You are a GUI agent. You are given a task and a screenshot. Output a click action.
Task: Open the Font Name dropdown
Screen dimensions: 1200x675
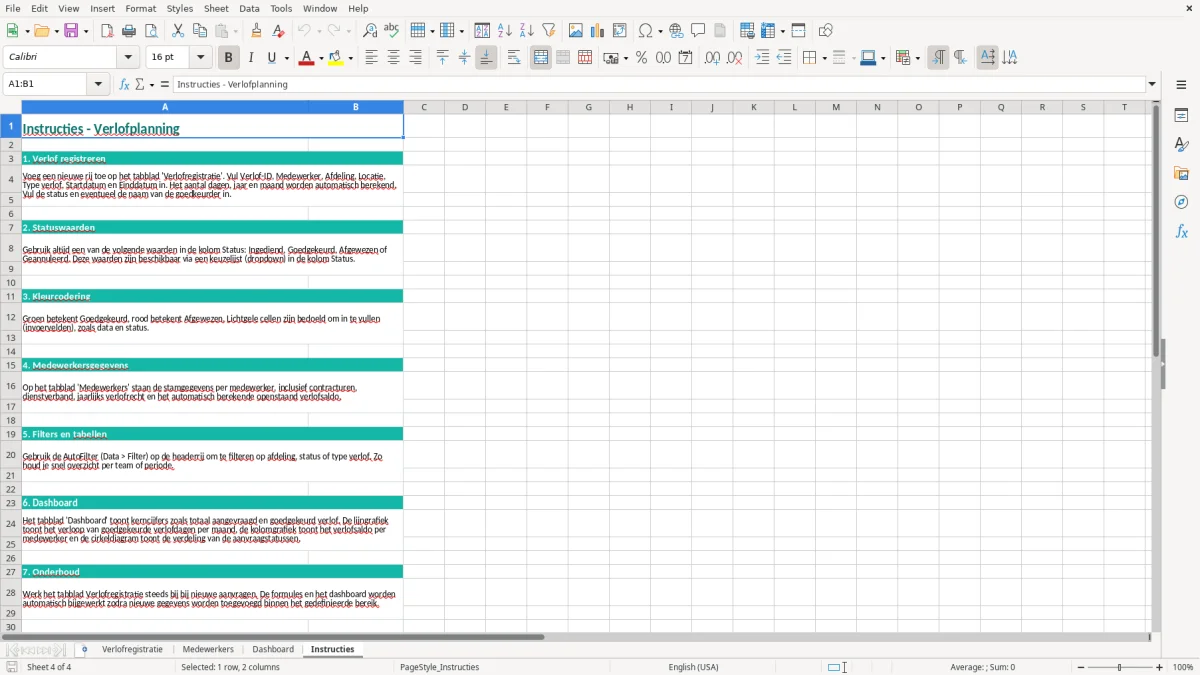point(128,58)
